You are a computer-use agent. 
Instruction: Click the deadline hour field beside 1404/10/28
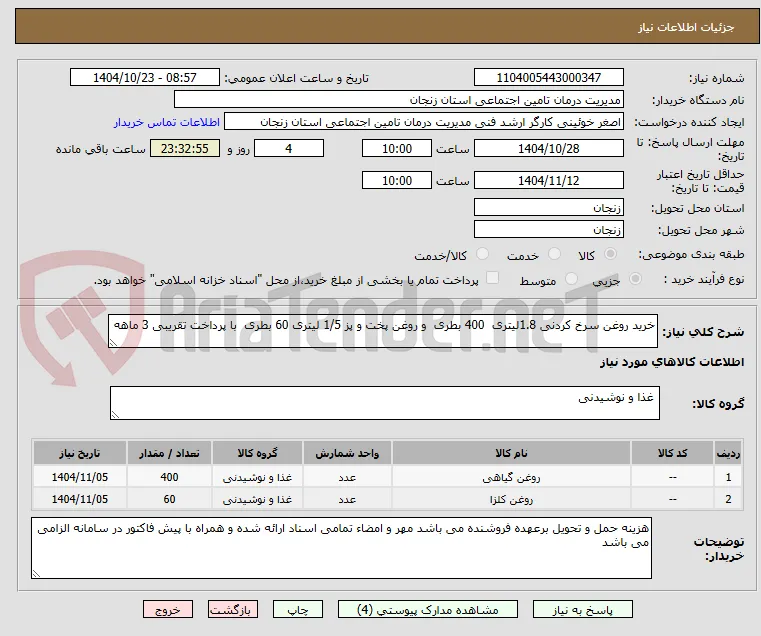pos(397,149)
